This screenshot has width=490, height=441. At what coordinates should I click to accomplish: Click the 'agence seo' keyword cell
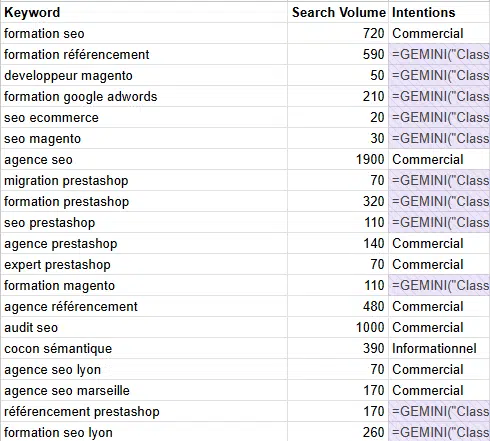pyautogui.click(x=144, y=159)
